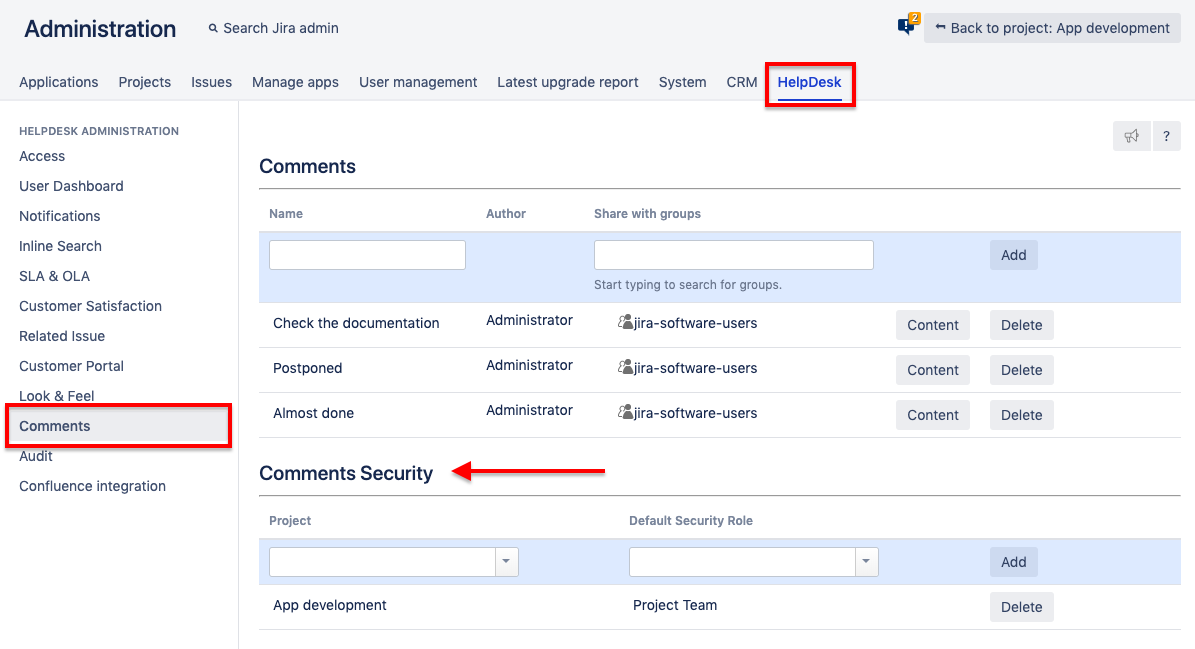Viewport: 1195px width, 649px height.
Task: Delete the App development security entry
Action: 1021,607
